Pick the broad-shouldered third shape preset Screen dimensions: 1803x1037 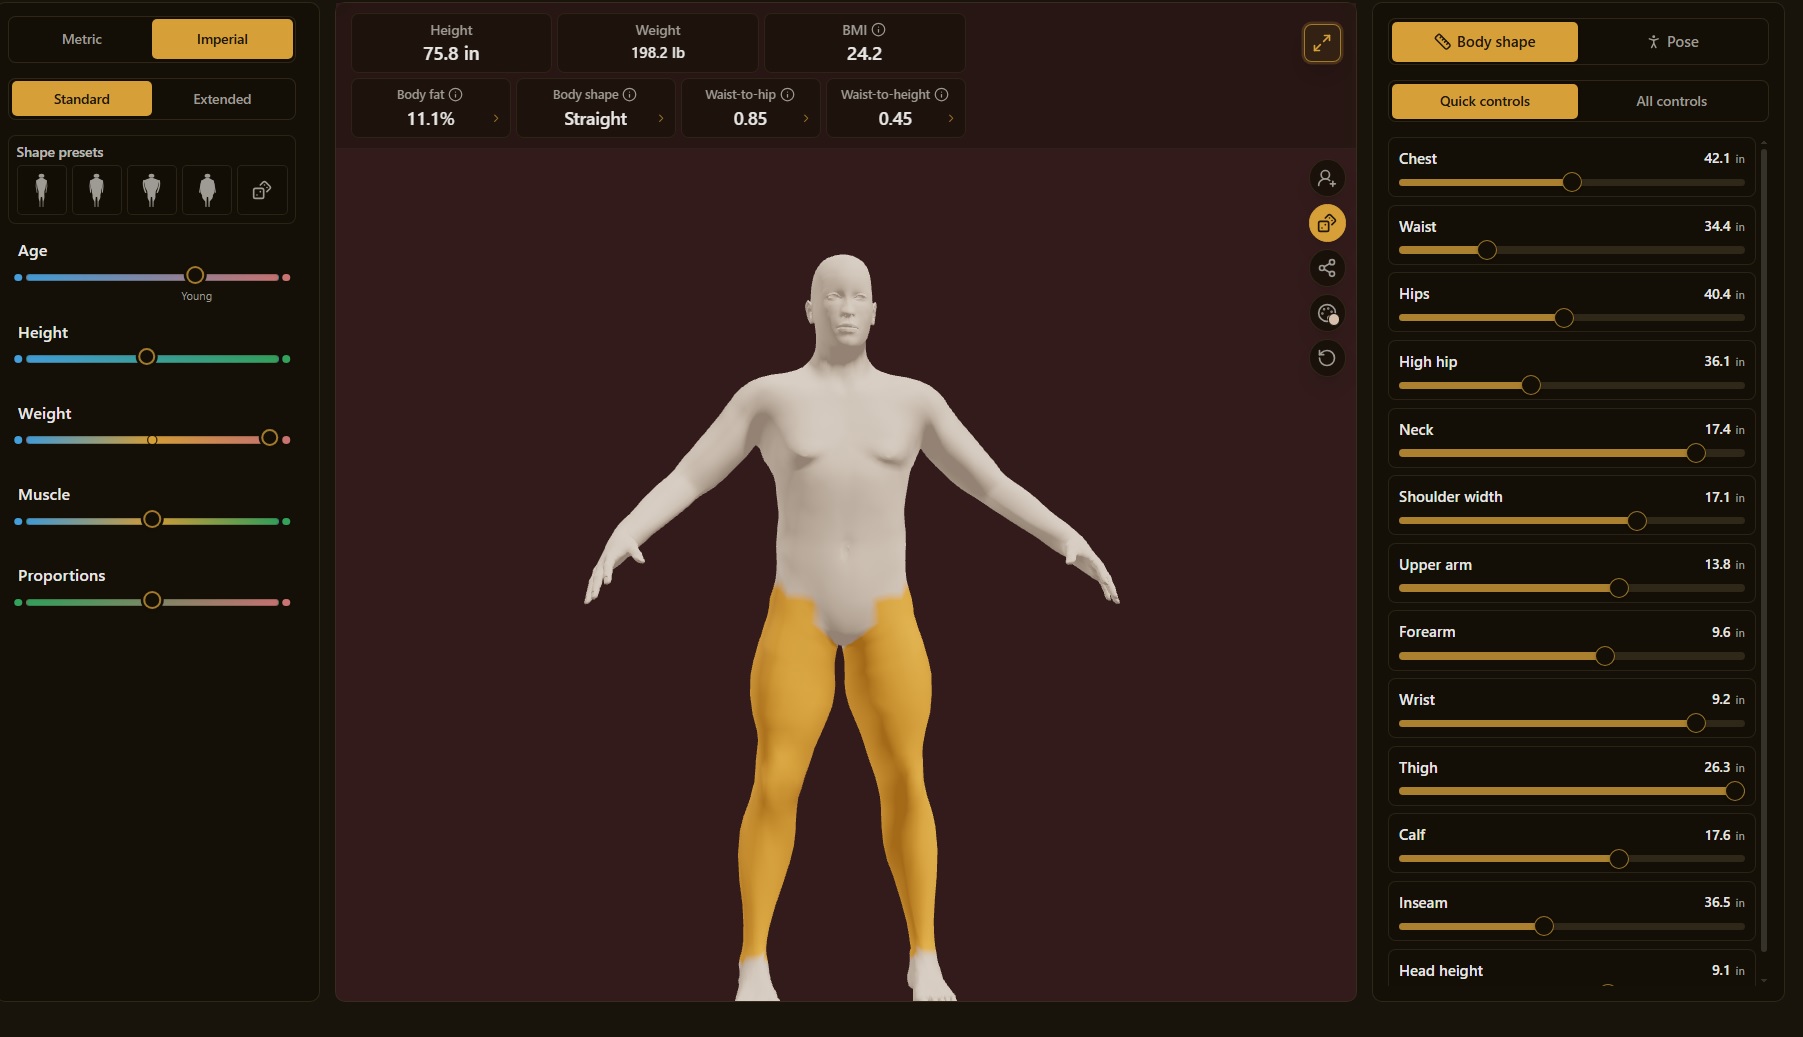[152, 190]
